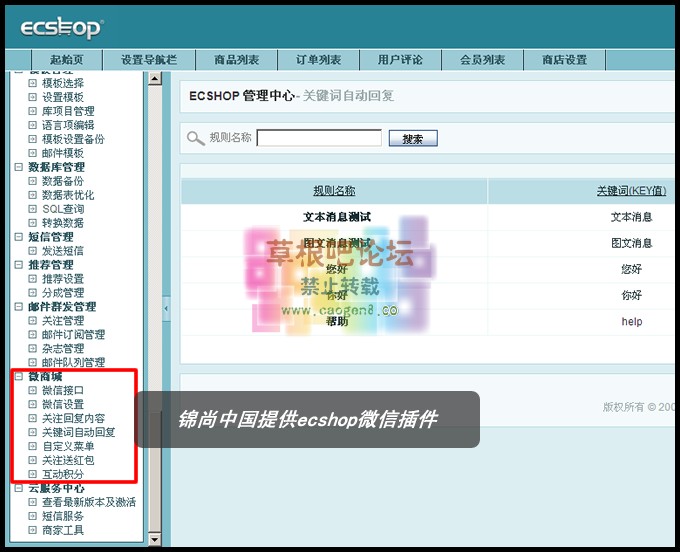Open 互动积分 menu entry
Screen dimensions: 680x552
pos(63,474)
